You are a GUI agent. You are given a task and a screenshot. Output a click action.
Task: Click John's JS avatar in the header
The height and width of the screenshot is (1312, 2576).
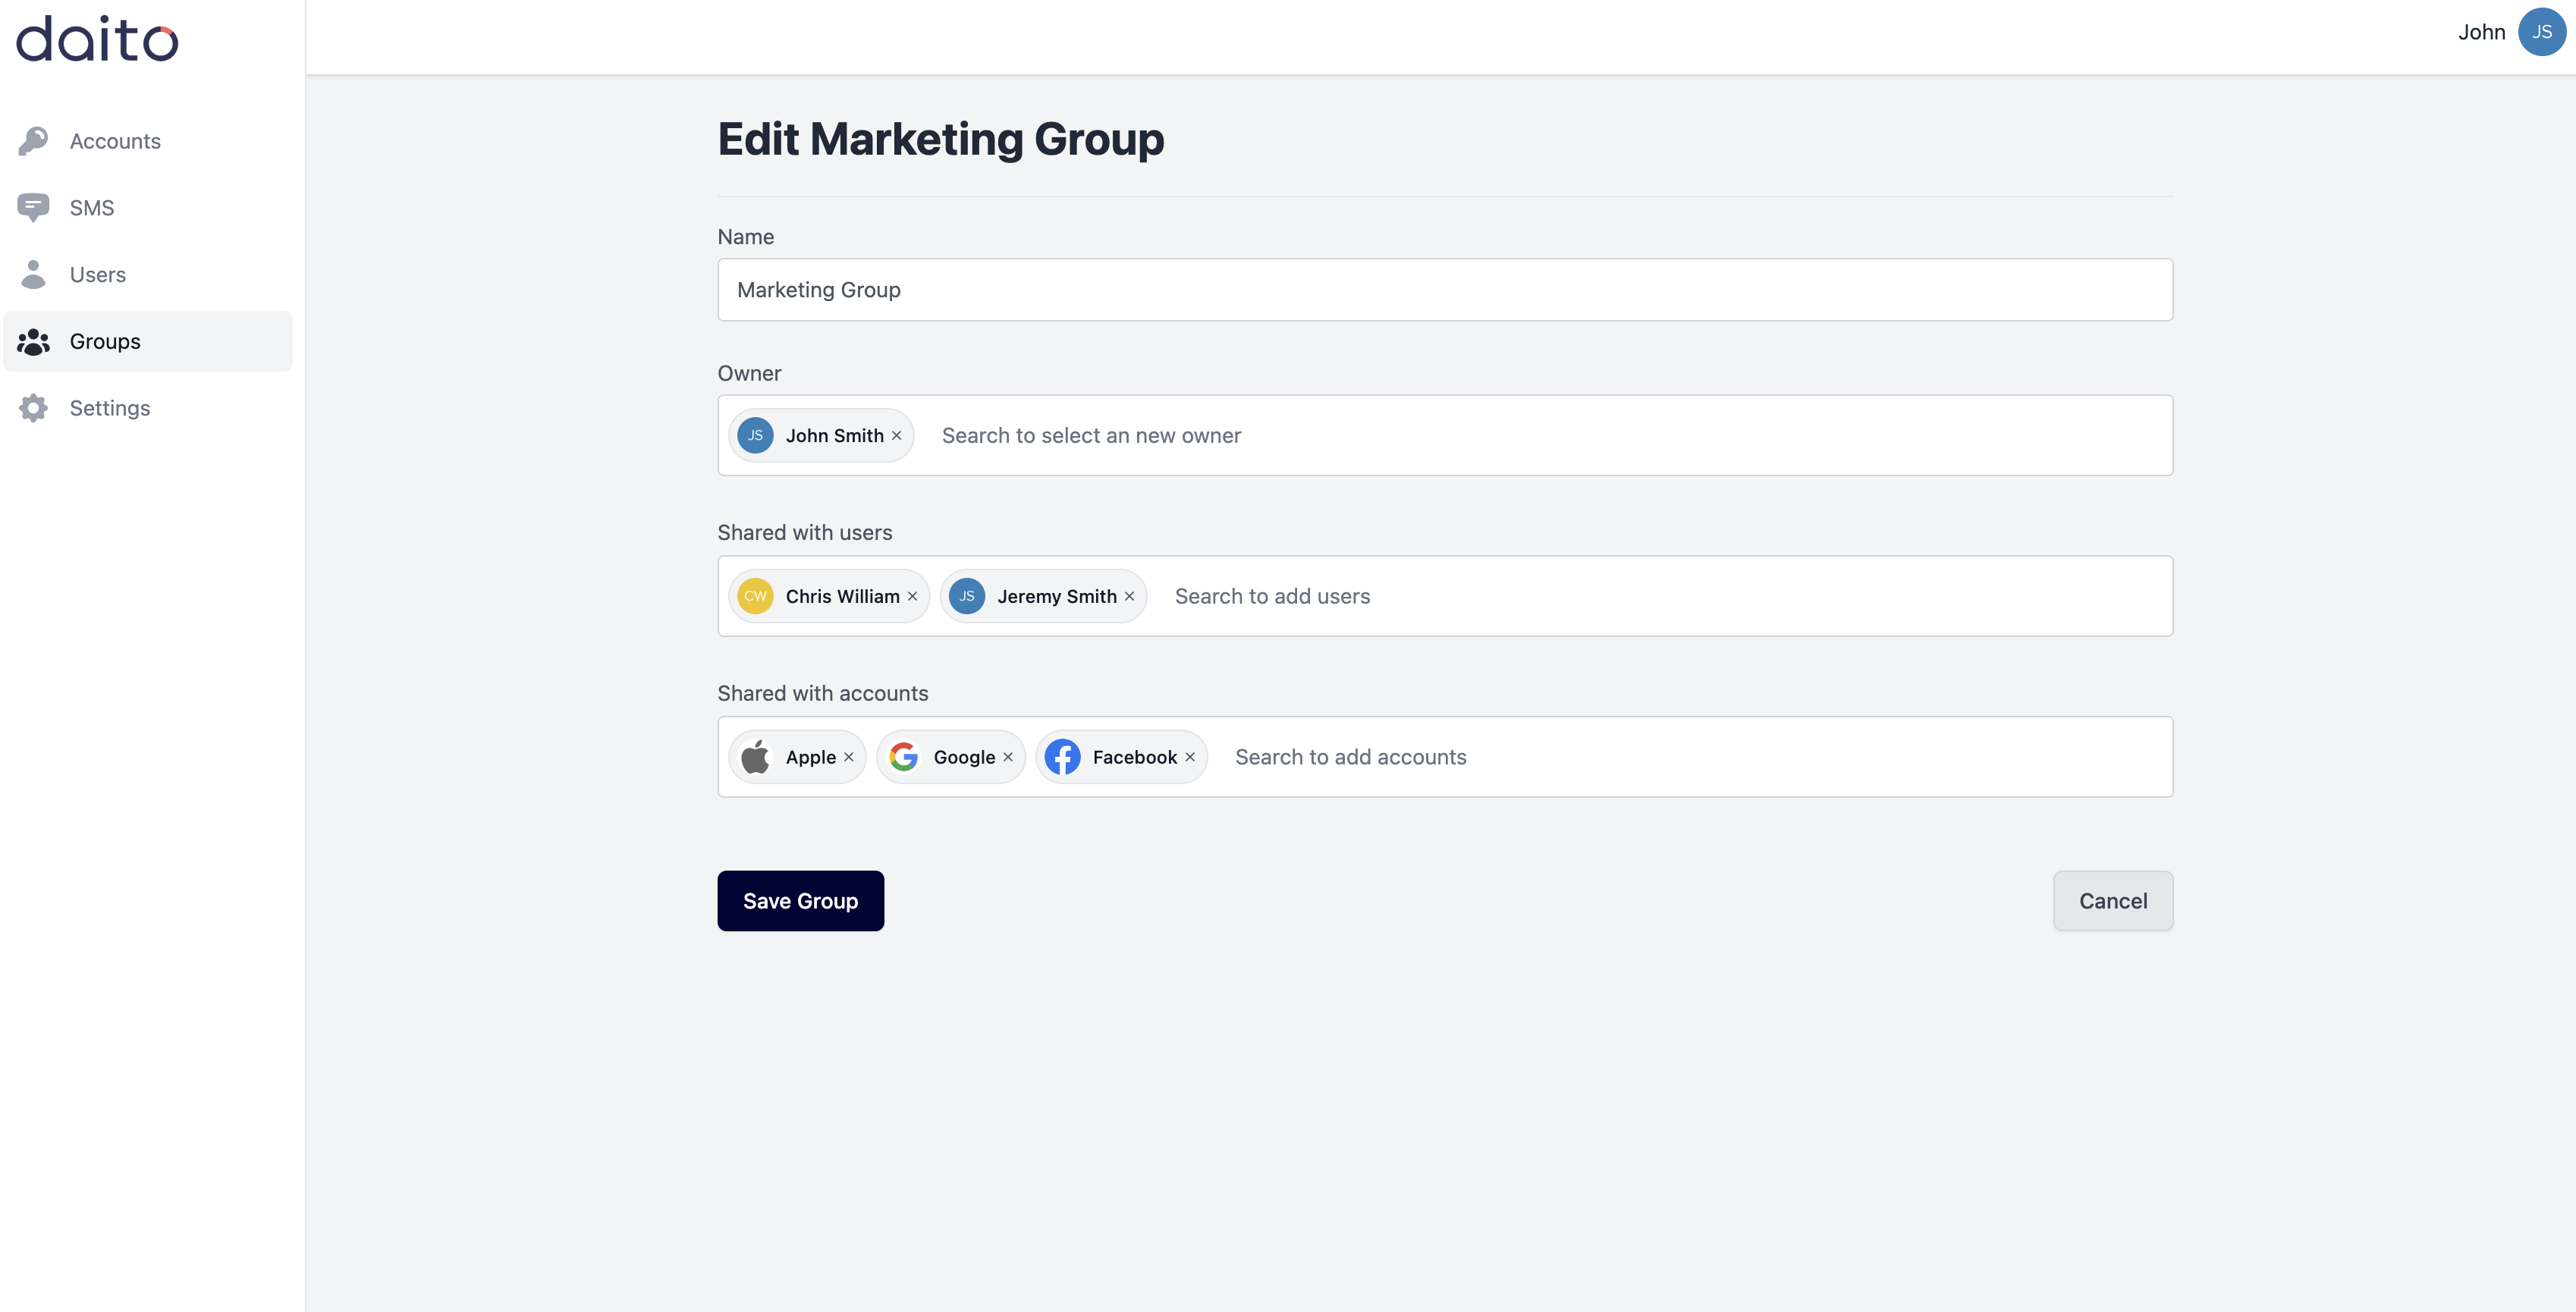click(x=2541, y=32)
